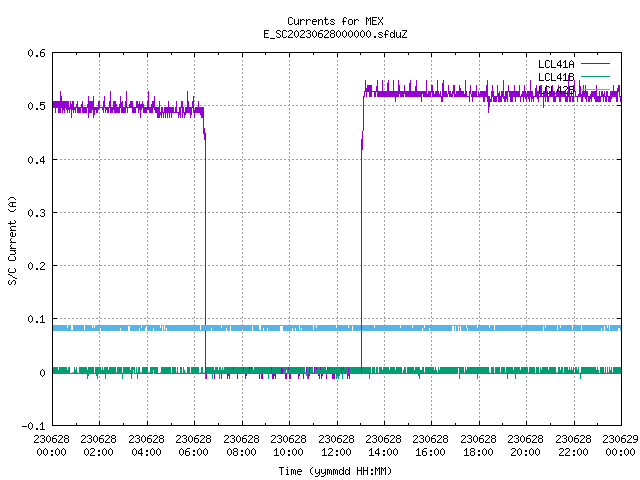Click the 0.2 y-axis tick value
This screenshot has height=480, width=640.
(x=36, y=266)
